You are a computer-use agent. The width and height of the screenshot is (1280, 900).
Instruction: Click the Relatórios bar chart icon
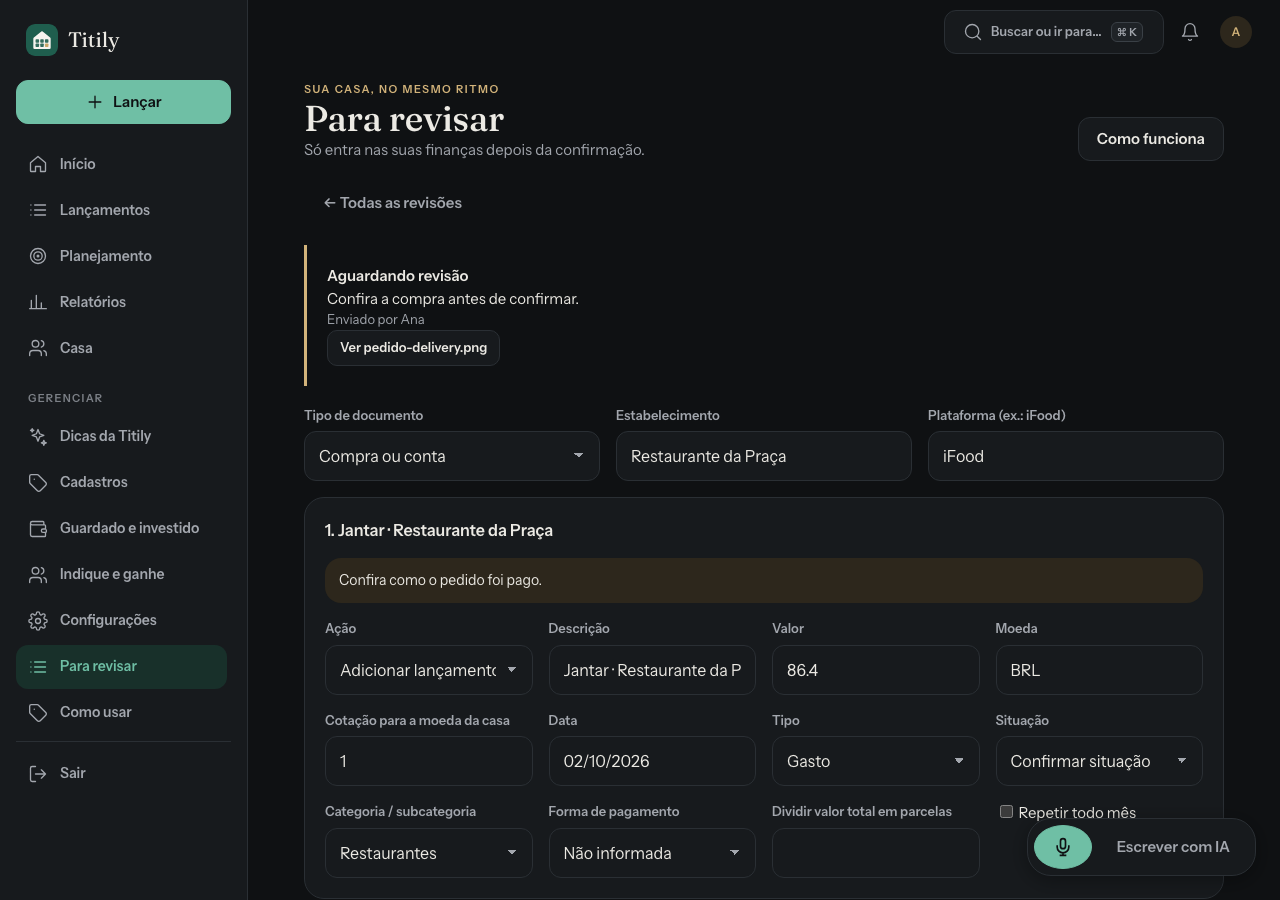tap(38, 302)
